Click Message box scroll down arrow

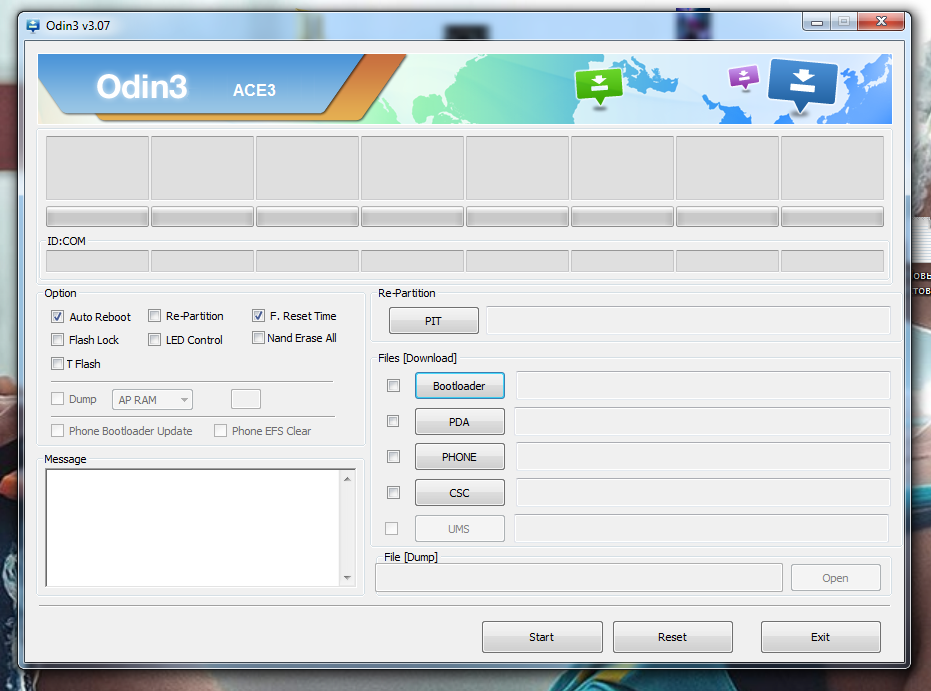tap(347, 577)
